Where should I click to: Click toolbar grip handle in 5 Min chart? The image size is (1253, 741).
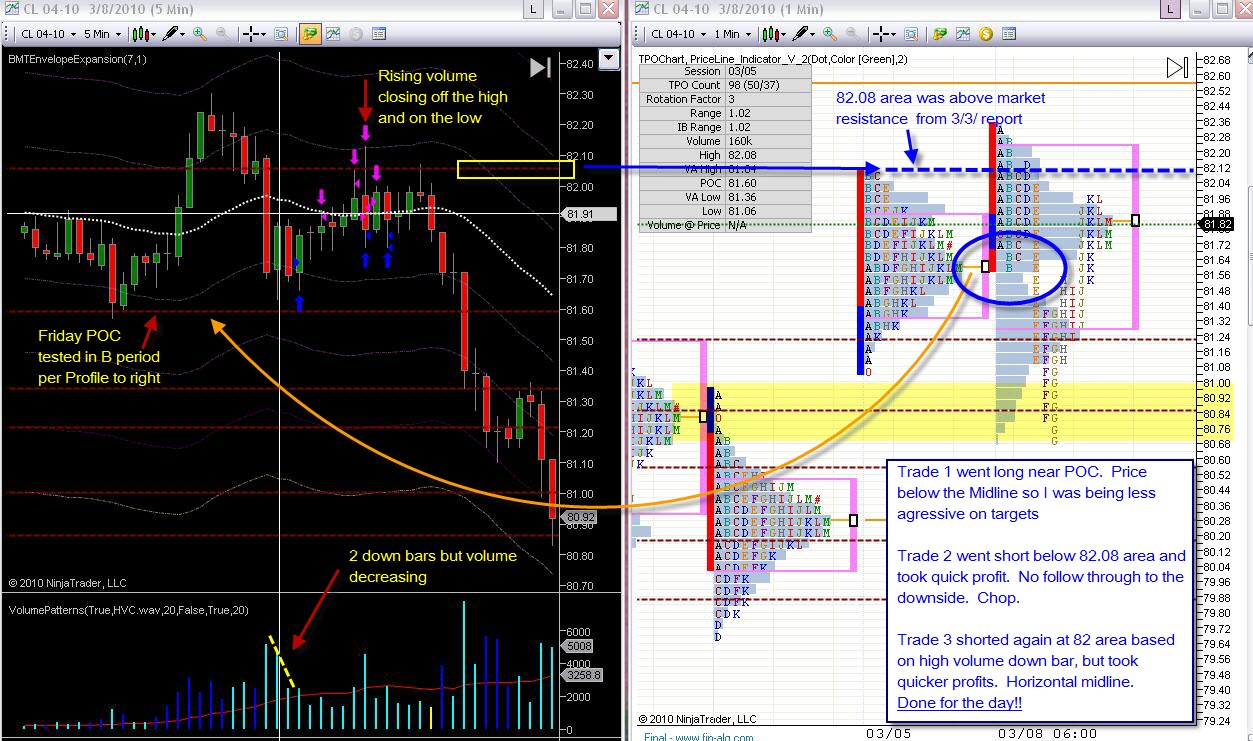[7, 34]
